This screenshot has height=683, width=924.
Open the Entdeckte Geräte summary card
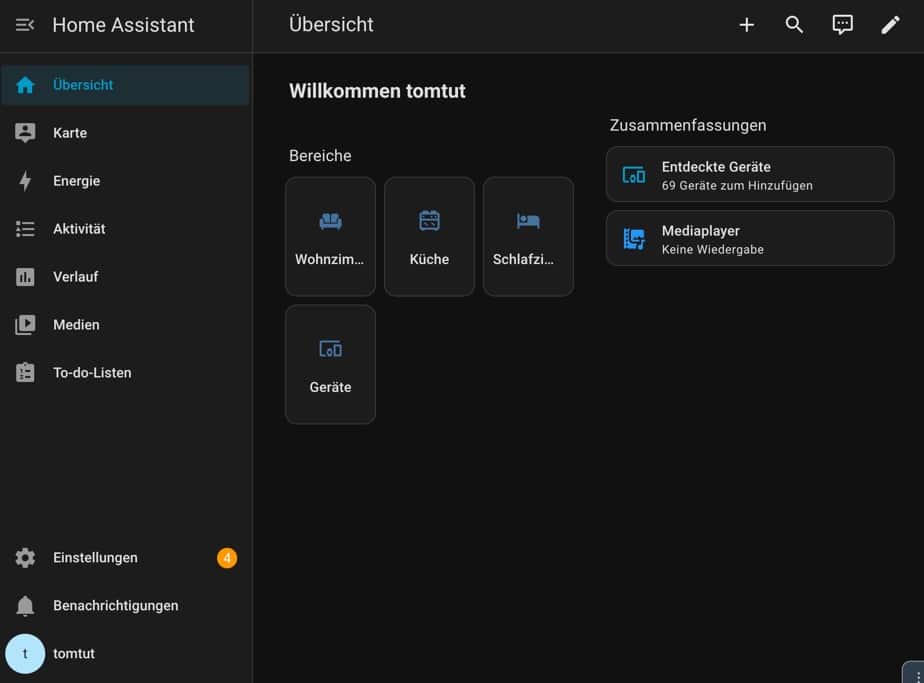[x=750, y=175]
